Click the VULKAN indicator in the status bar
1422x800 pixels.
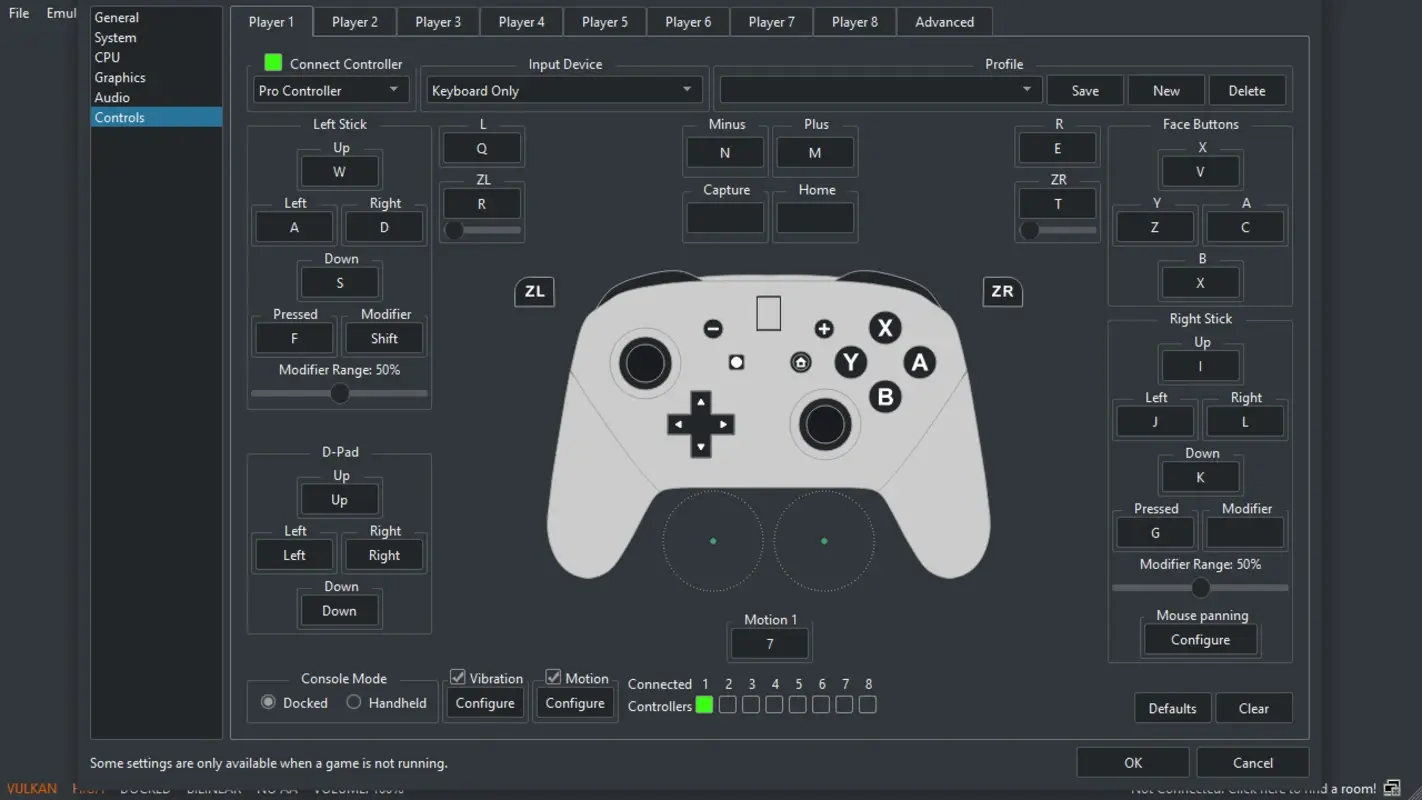(31, 788)
